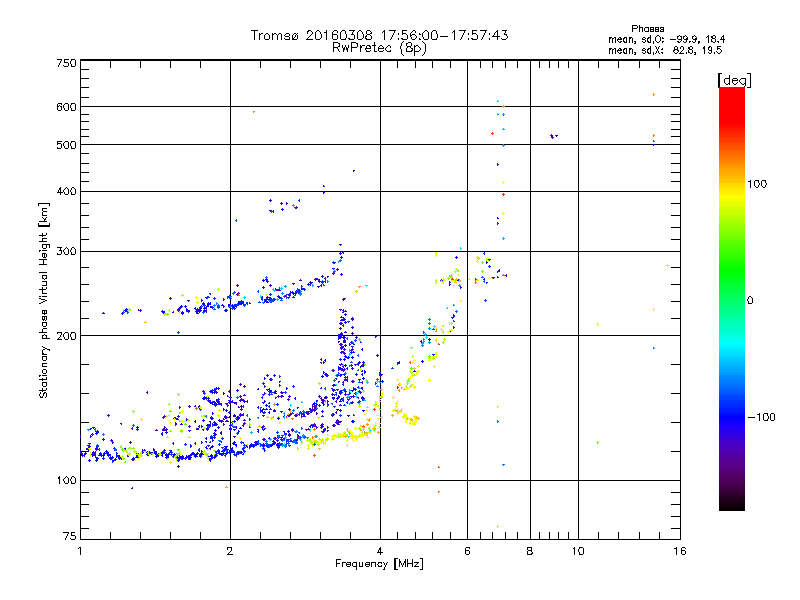Viewport: 800px width, 600px height.
Task: Click the "Frequency [MHz]" axis title
Action: [379, 564]
